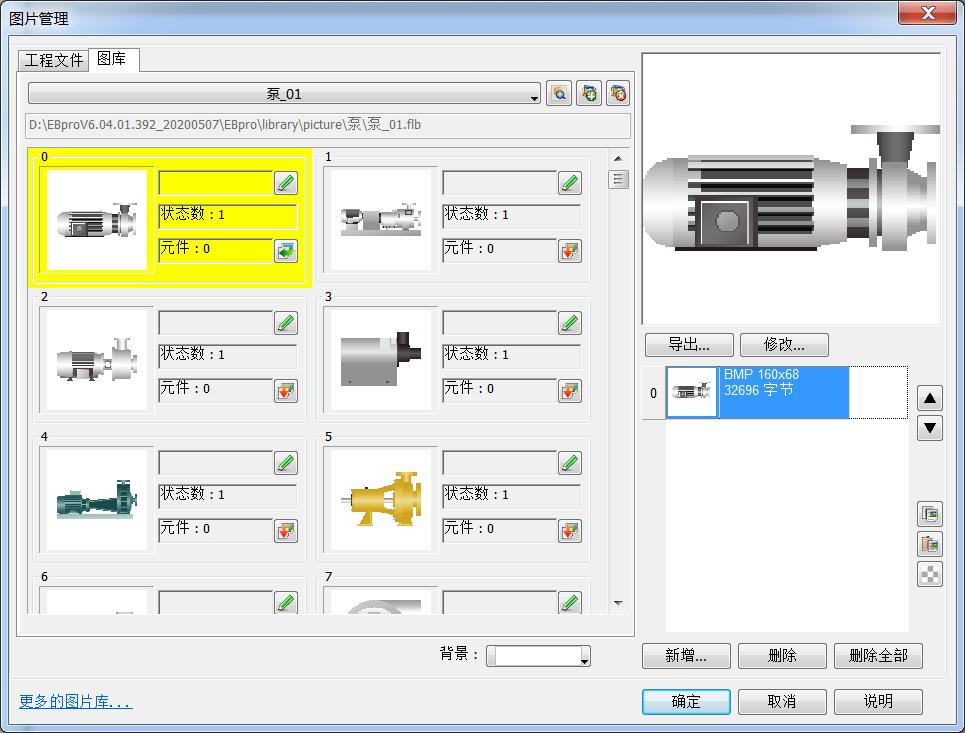This screenshot has height=733, width=965.
Task: Open the 背景 color dropdown
Action: [x=538, y=656]
